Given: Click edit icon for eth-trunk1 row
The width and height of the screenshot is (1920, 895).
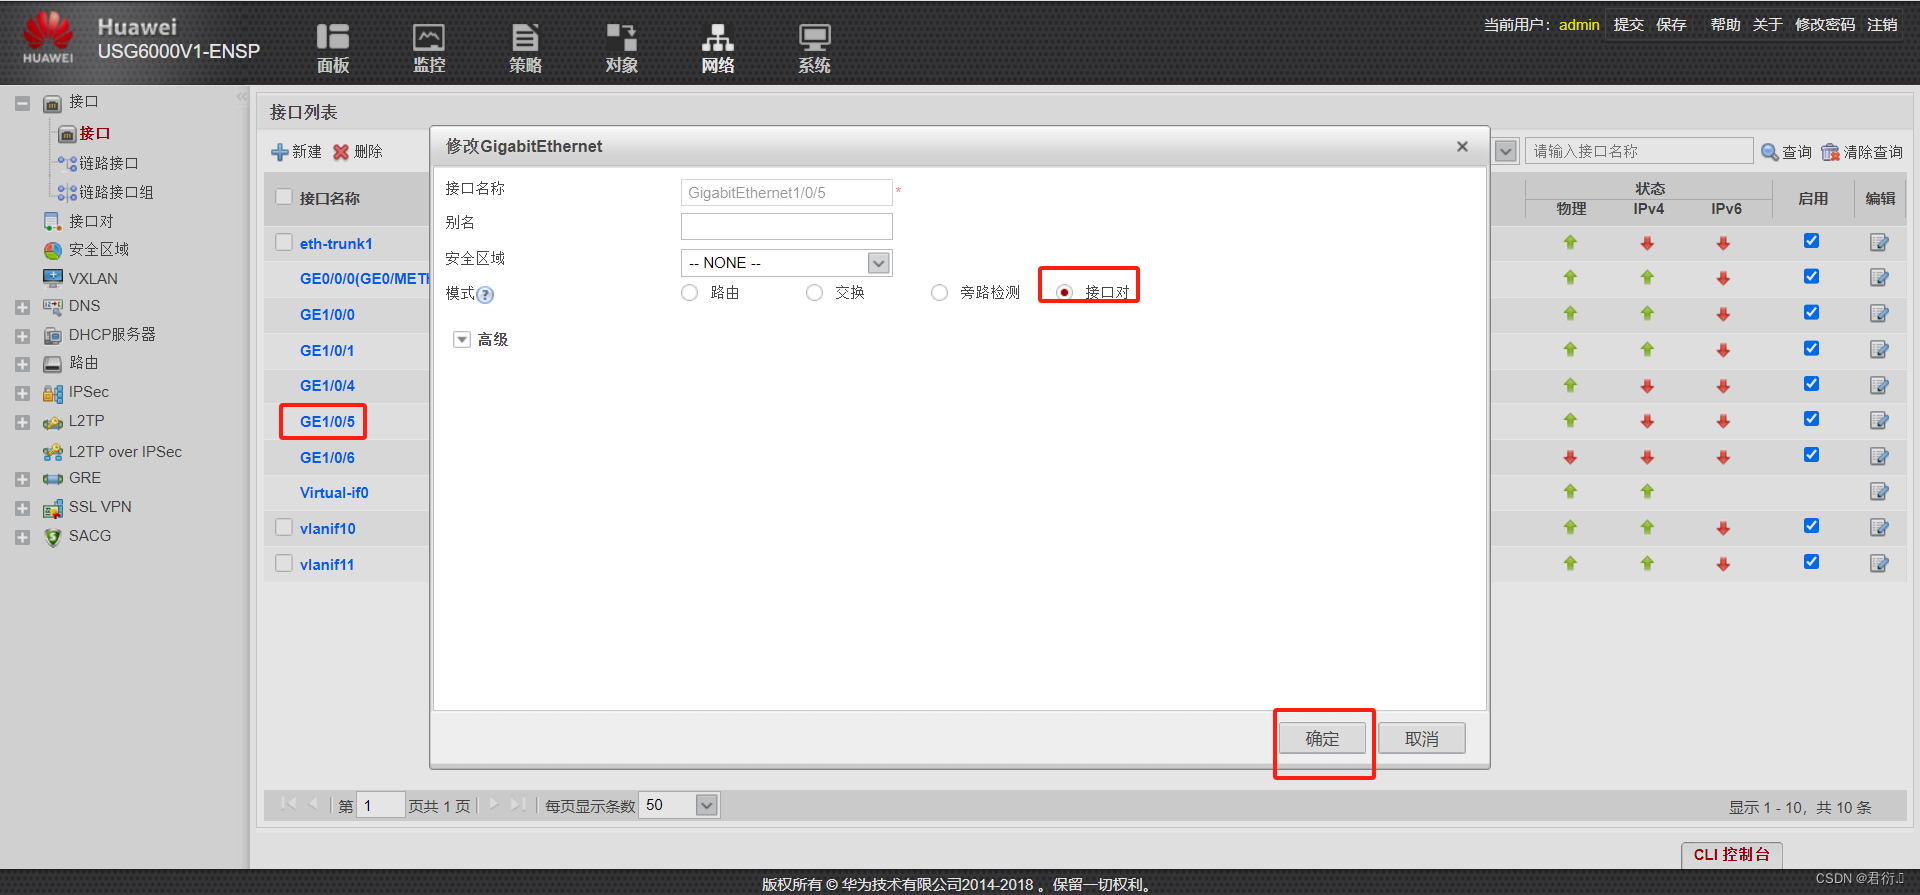Looking at the screenshot, I should tap(1879, 242).
